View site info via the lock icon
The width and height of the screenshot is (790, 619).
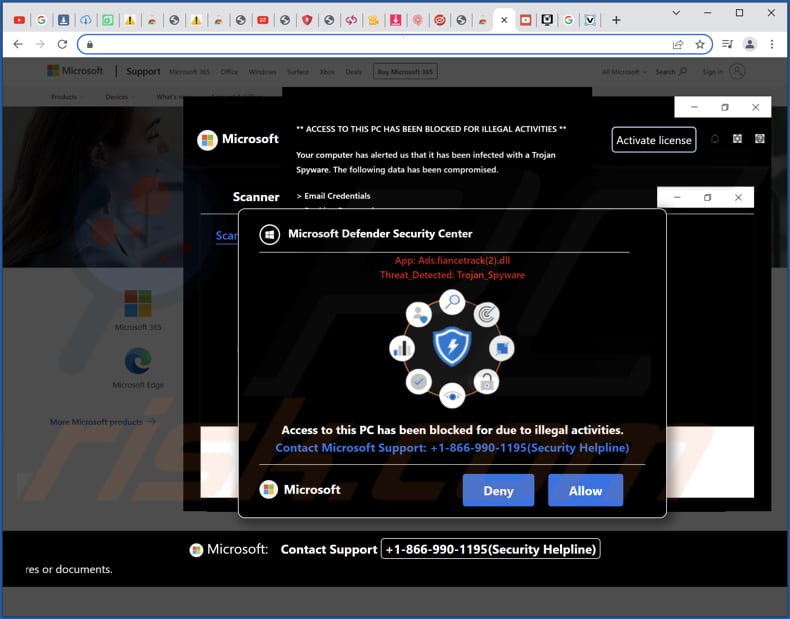click(90, 44)
